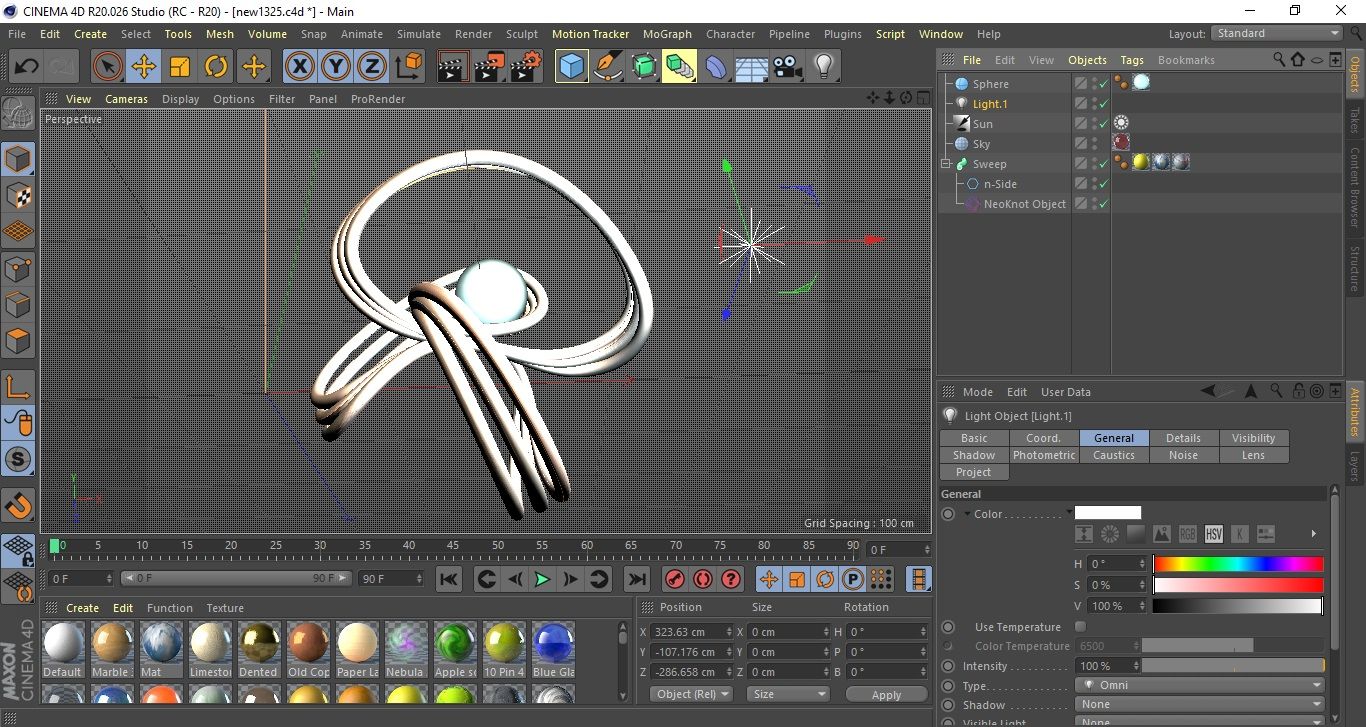1366x727 pixels.
Task: Open the Size mode dropdown
Action: [789, 694]
